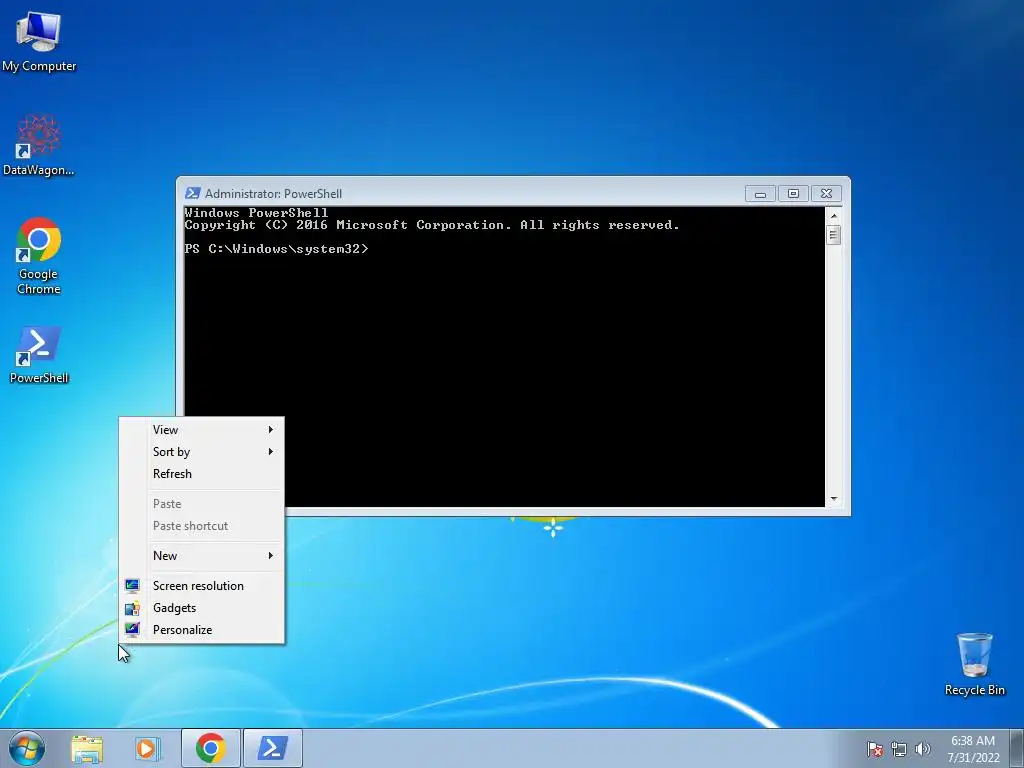Screen dimensions: 1024x768
Task: Open the network tray icon
Action: [899, 749]
